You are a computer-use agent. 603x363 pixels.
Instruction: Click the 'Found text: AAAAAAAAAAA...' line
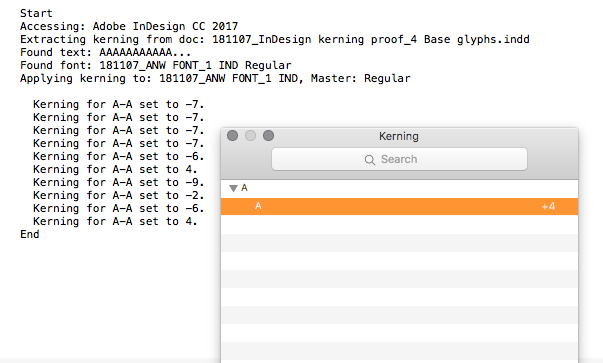[105, 52]
